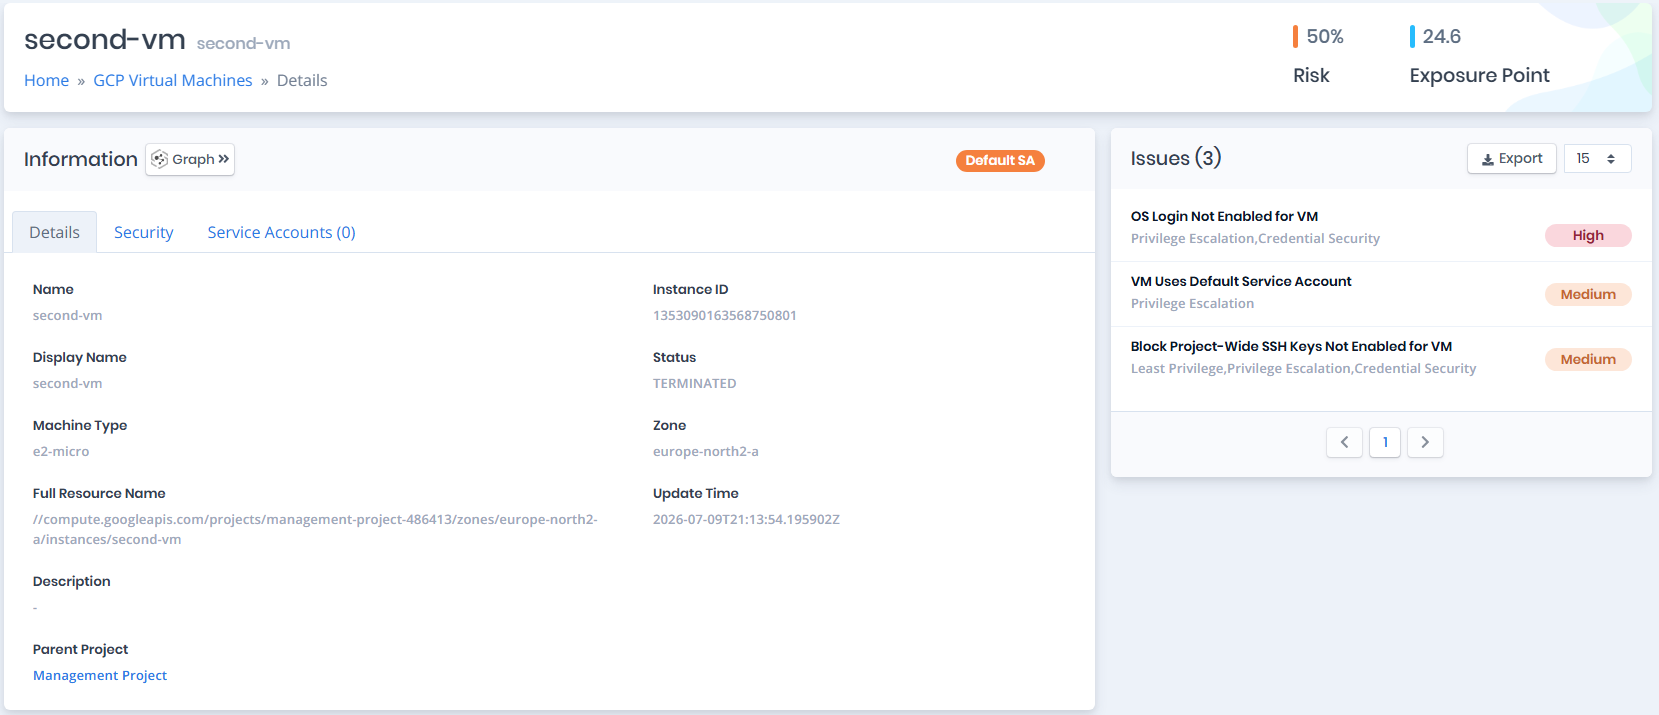
Task: Click the Full Resource Name path
Action: [x=315, y=529]
